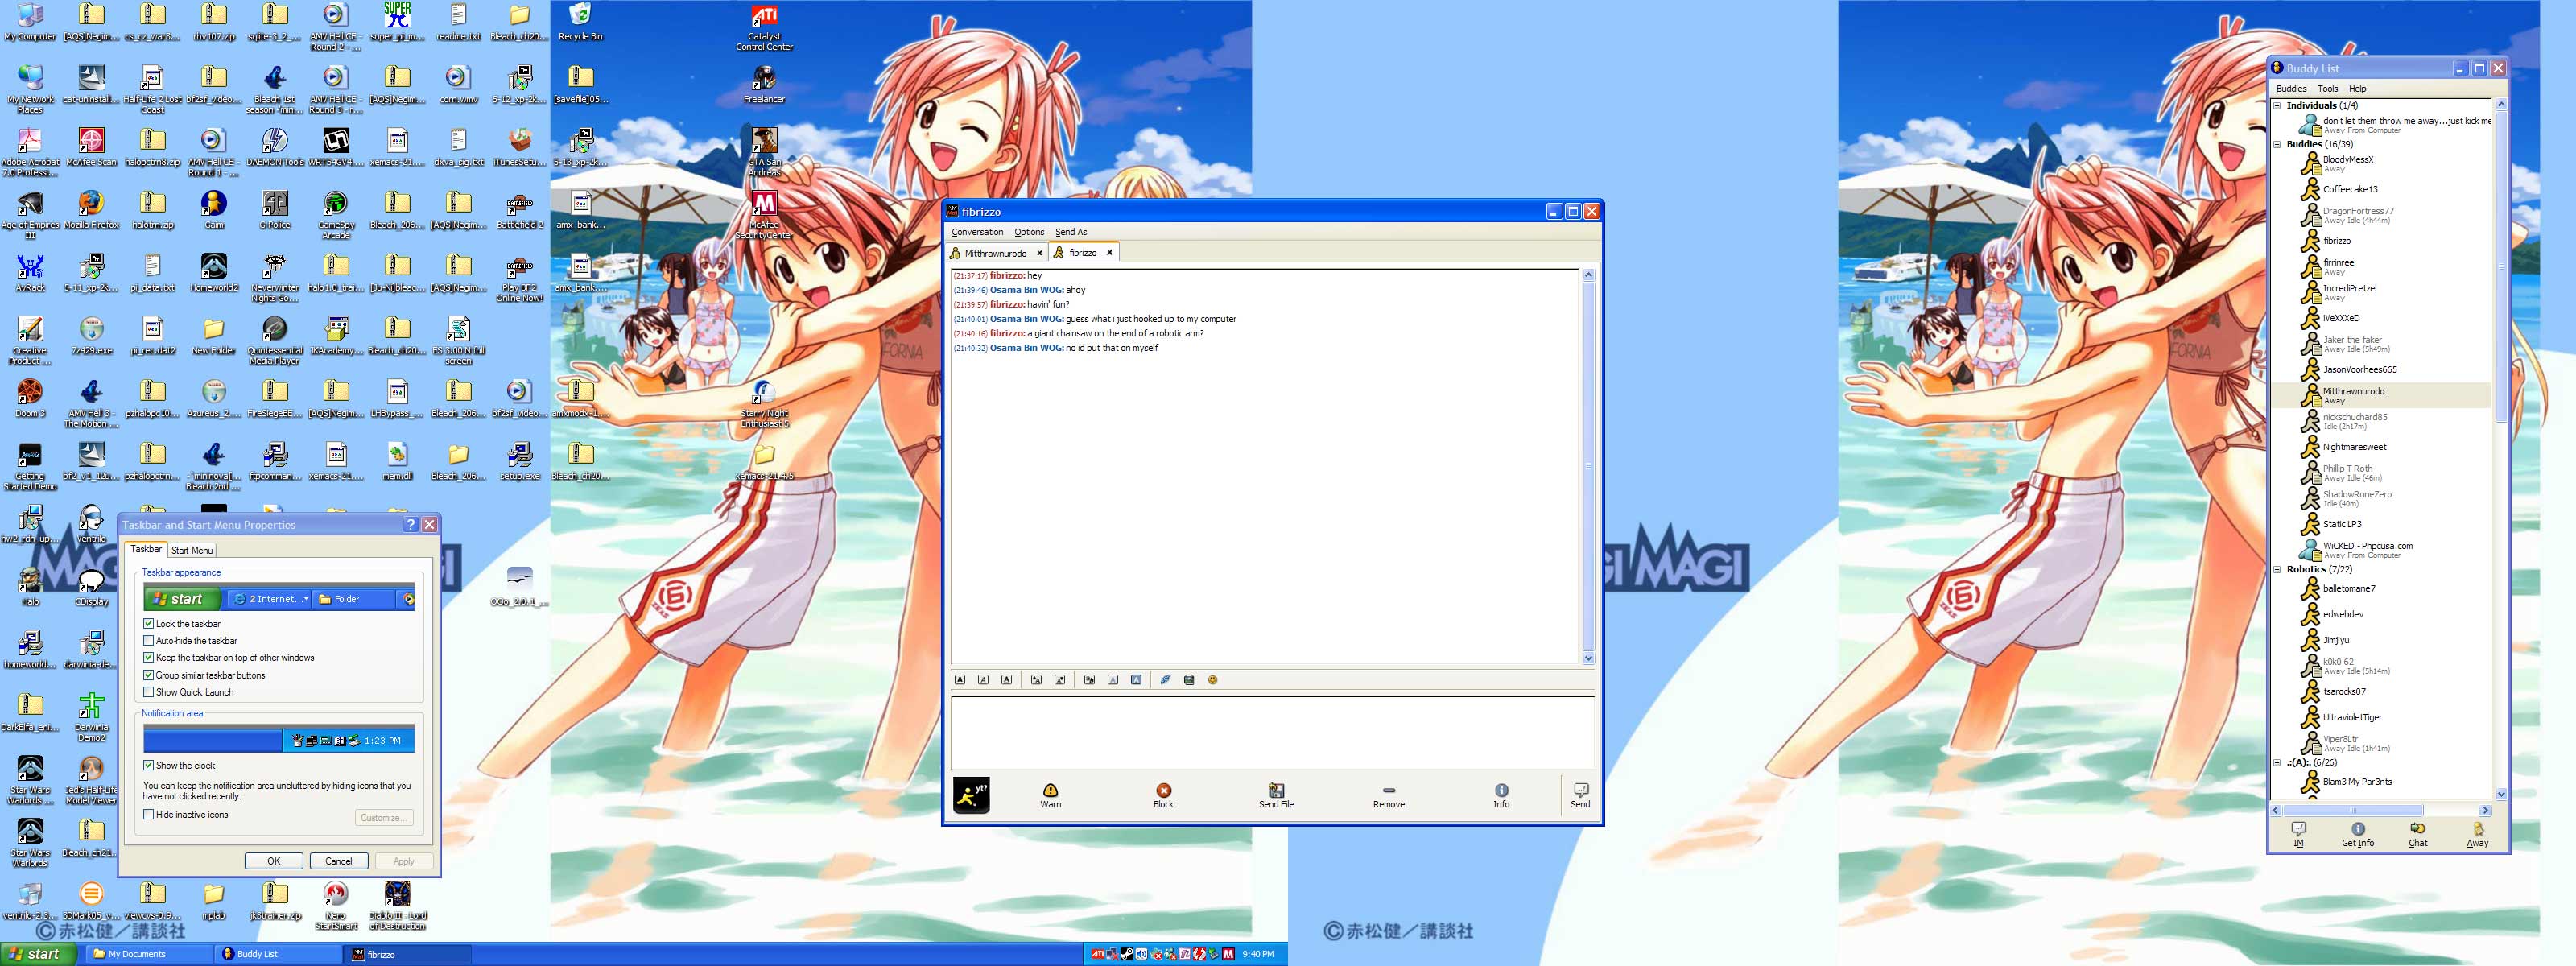
Task: Open the font face picker icon
Action: pos(1089,680)
